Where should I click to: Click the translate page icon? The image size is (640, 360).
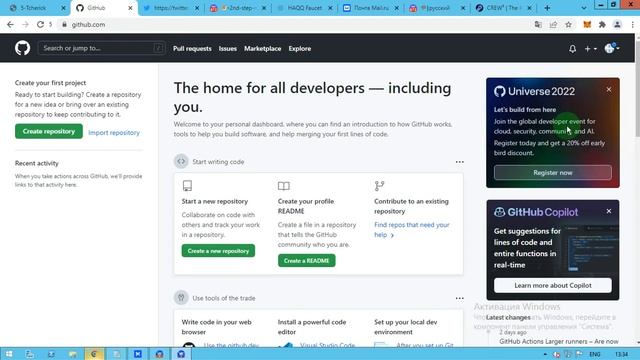click(x=538, y=24)
